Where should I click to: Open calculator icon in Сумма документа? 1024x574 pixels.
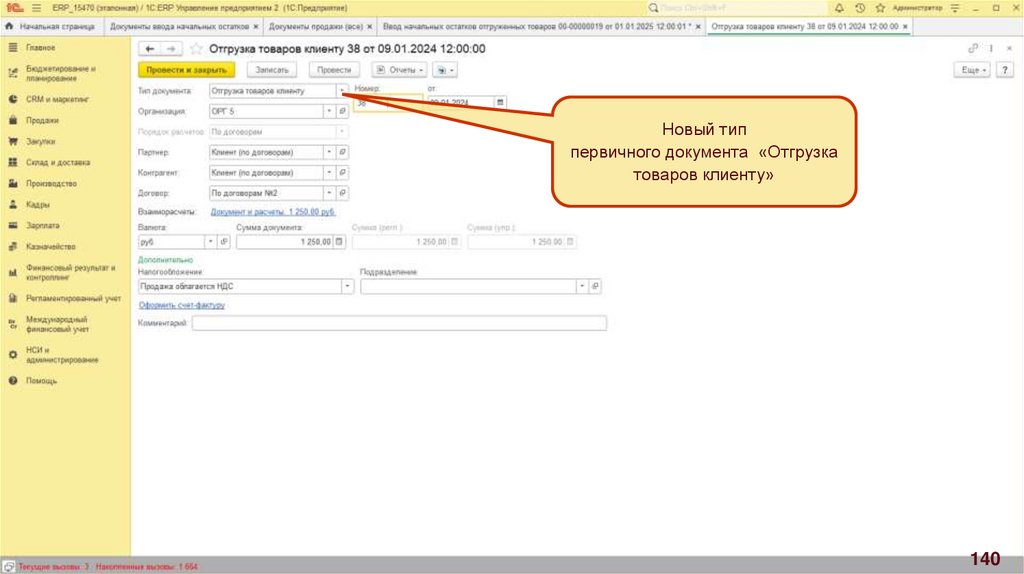point(339,242)
